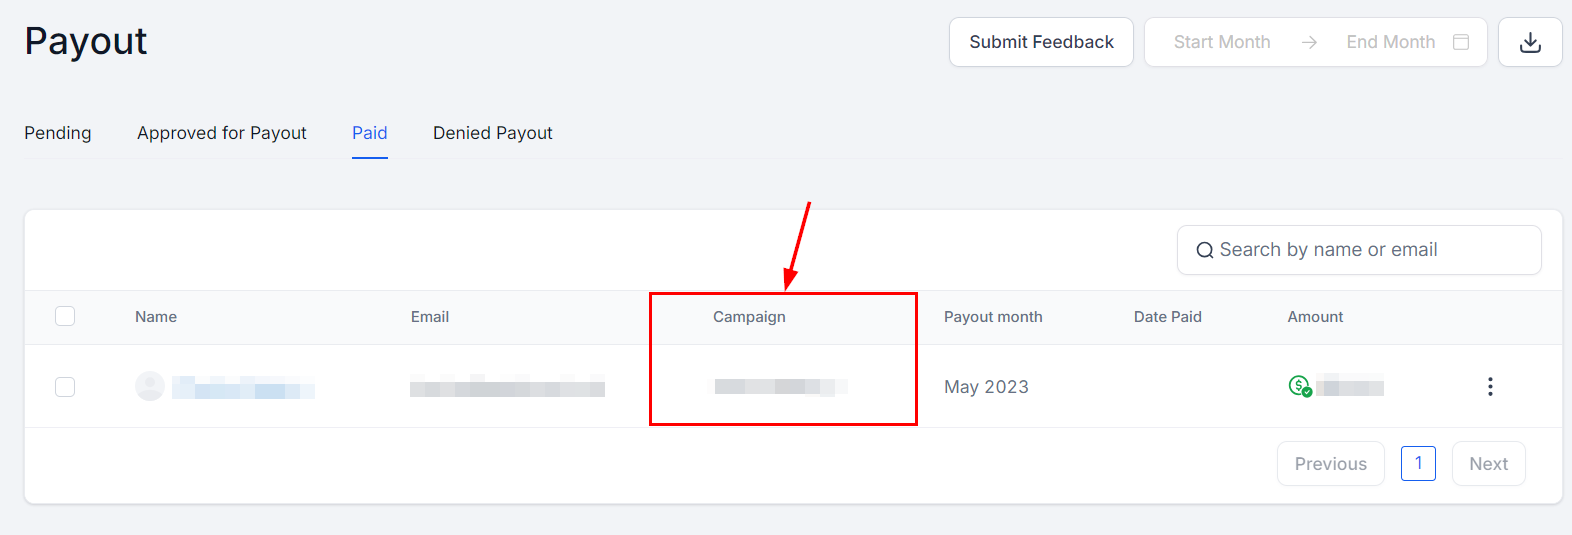Select page 1 in pagination

(1418, 463)
